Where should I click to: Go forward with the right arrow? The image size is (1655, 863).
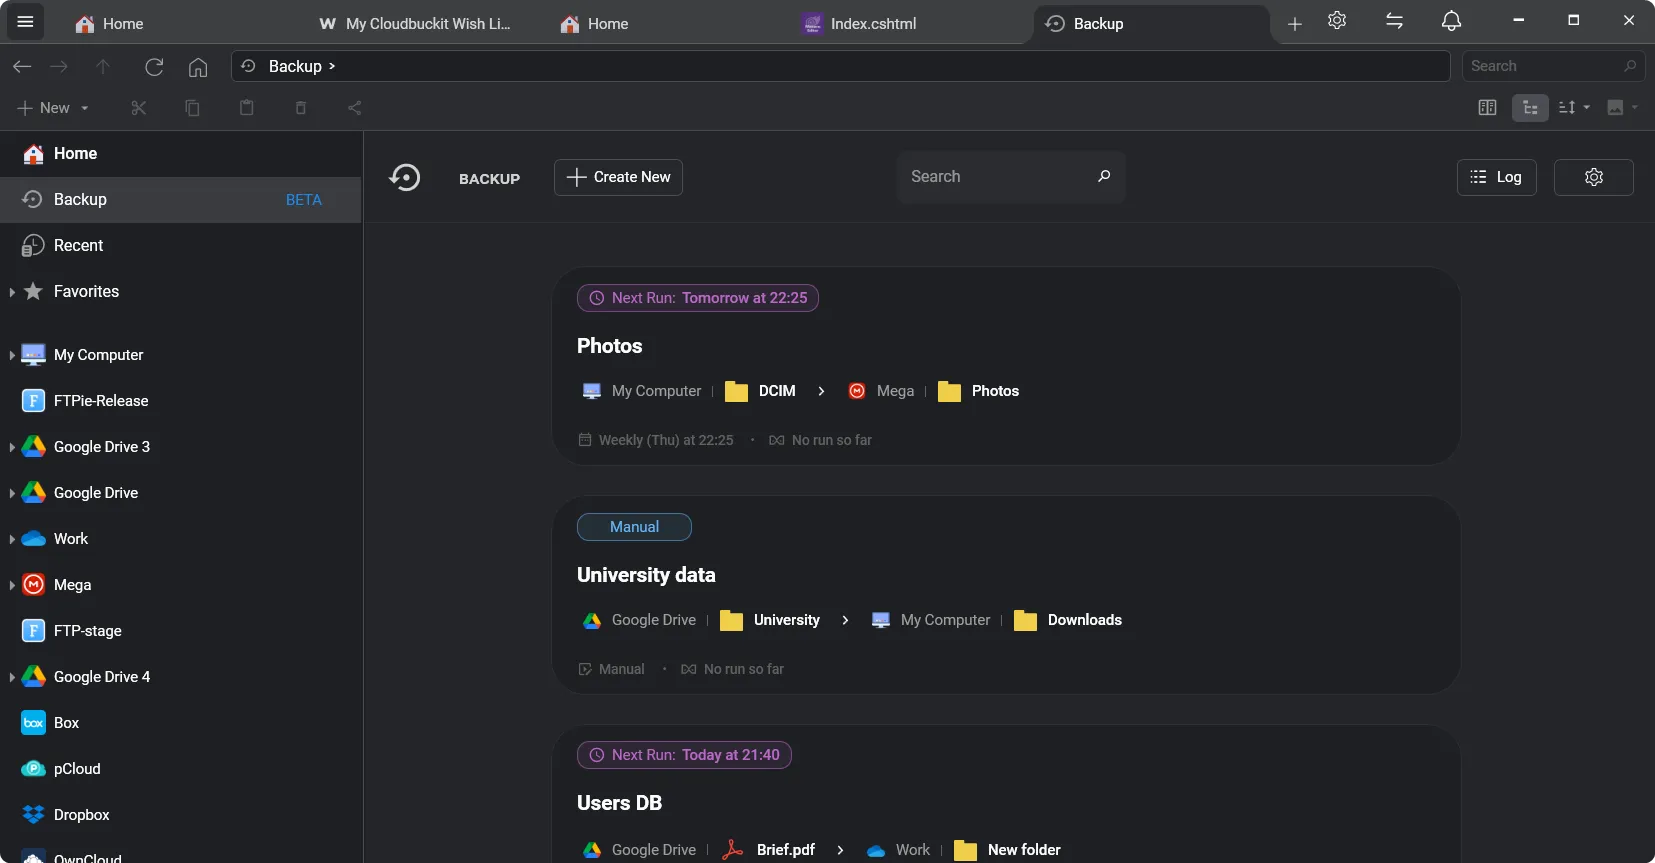pos(59,66)
